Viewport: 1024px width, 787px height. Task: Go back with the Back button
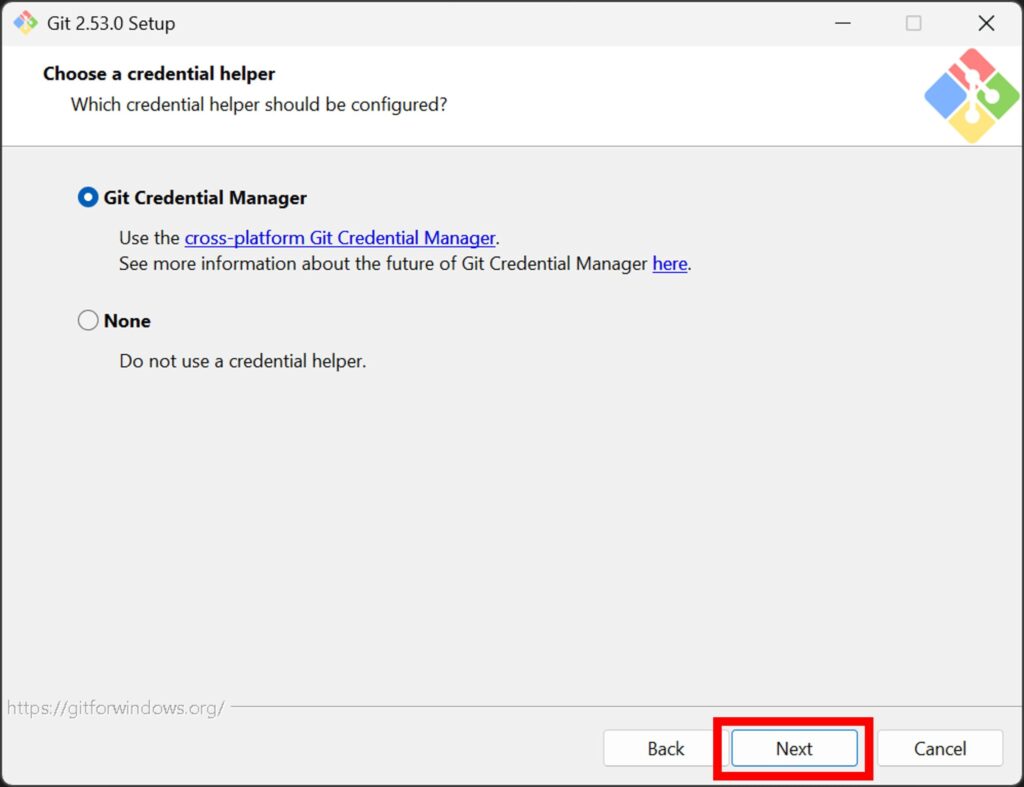pyautogui.click(x=665, y=749)
